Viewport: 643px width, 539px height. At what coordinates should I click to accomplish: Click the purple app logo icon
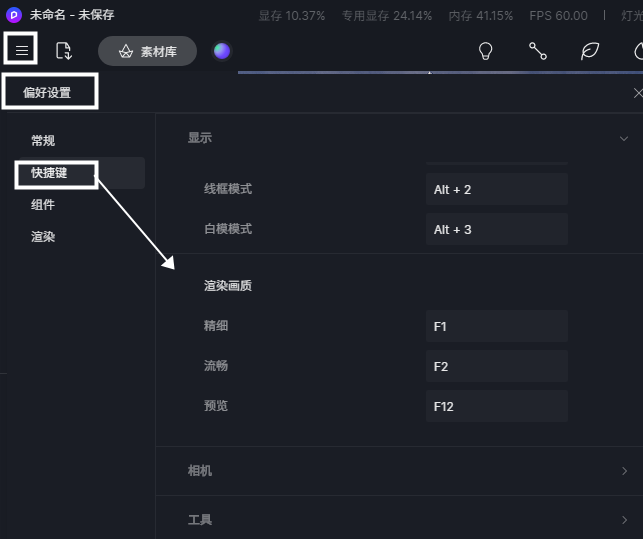[14, 15]
